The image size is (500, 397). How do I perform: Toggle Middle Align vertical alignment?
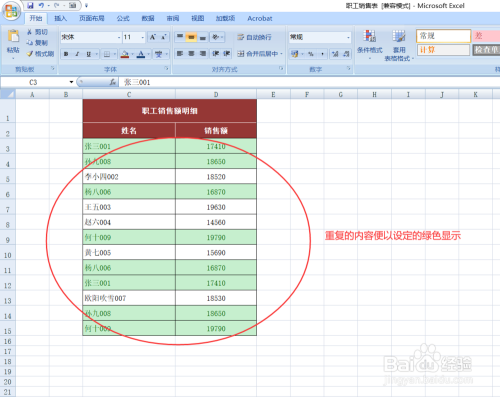pos(191,37)
